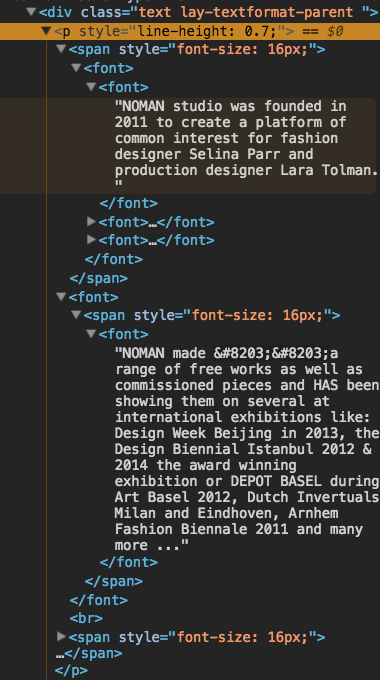Click font-size value in the span under p row

(x=242, y=49)
